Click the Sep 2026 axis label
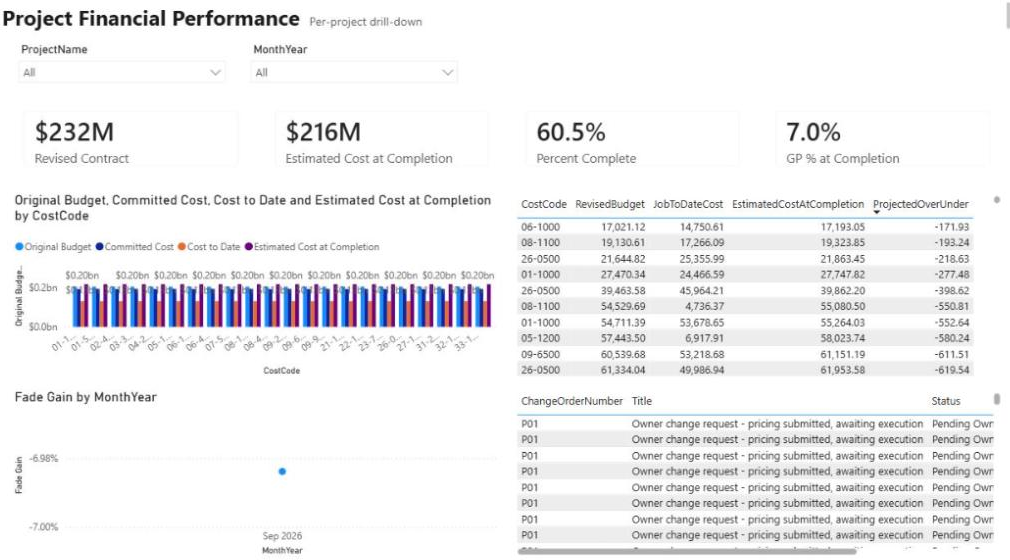This screenshot has width=1010, height=560. click(282, 536)
